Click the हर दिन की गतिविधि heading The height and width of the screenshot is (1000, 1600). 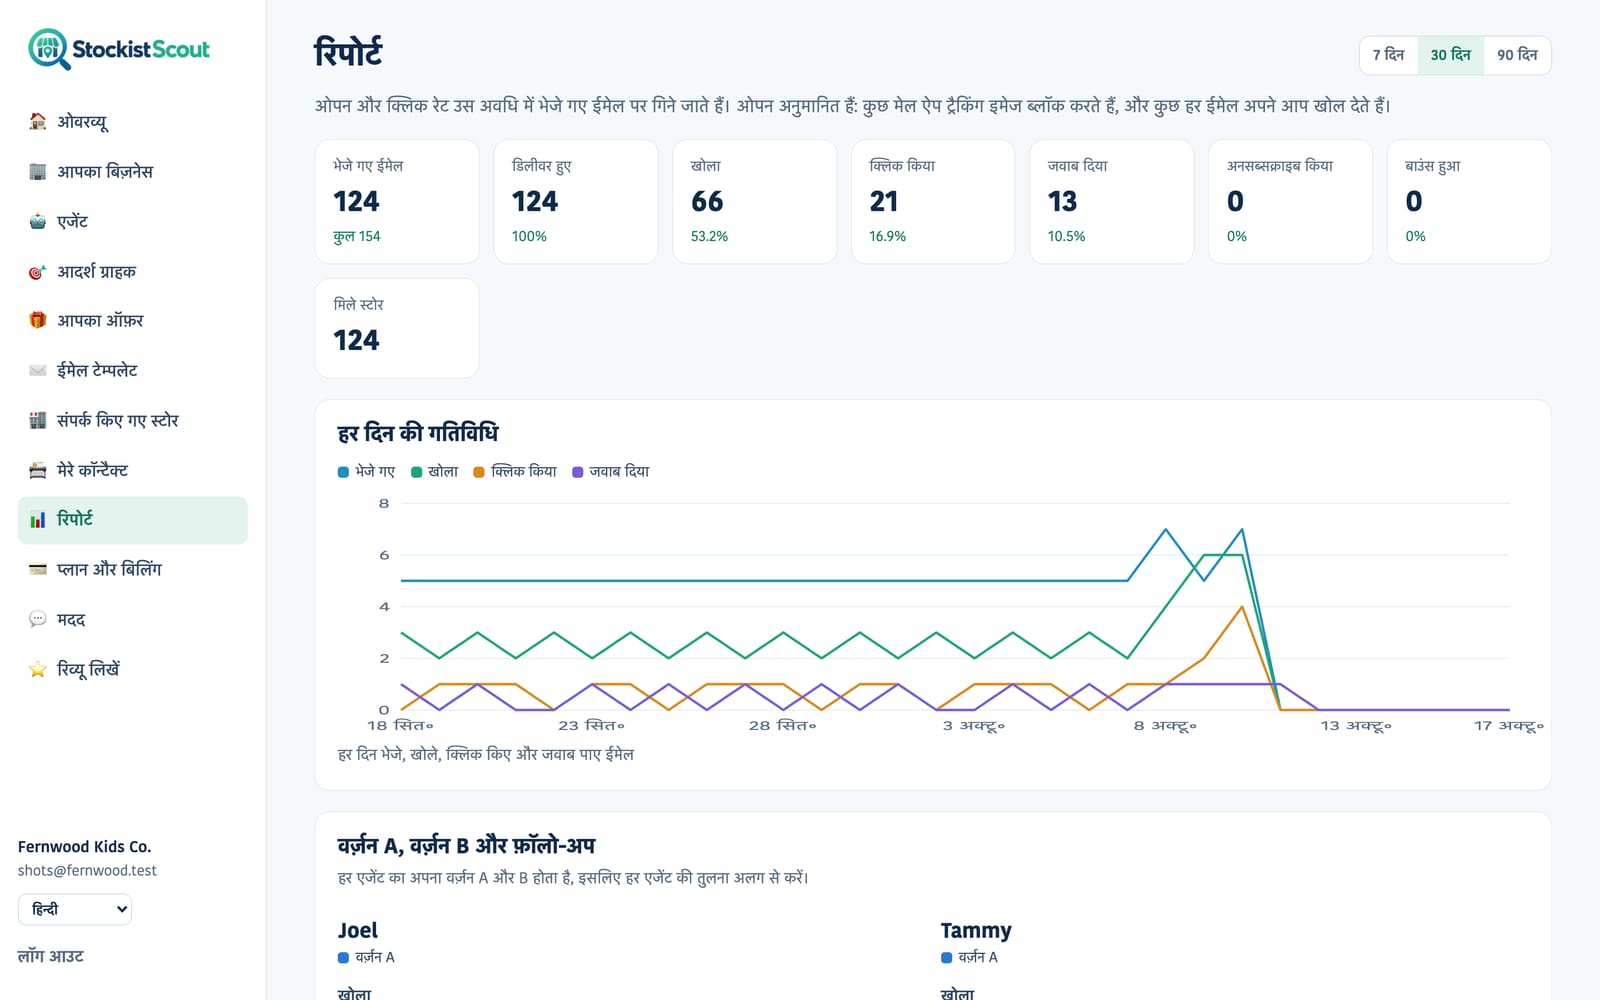(418, 433)
